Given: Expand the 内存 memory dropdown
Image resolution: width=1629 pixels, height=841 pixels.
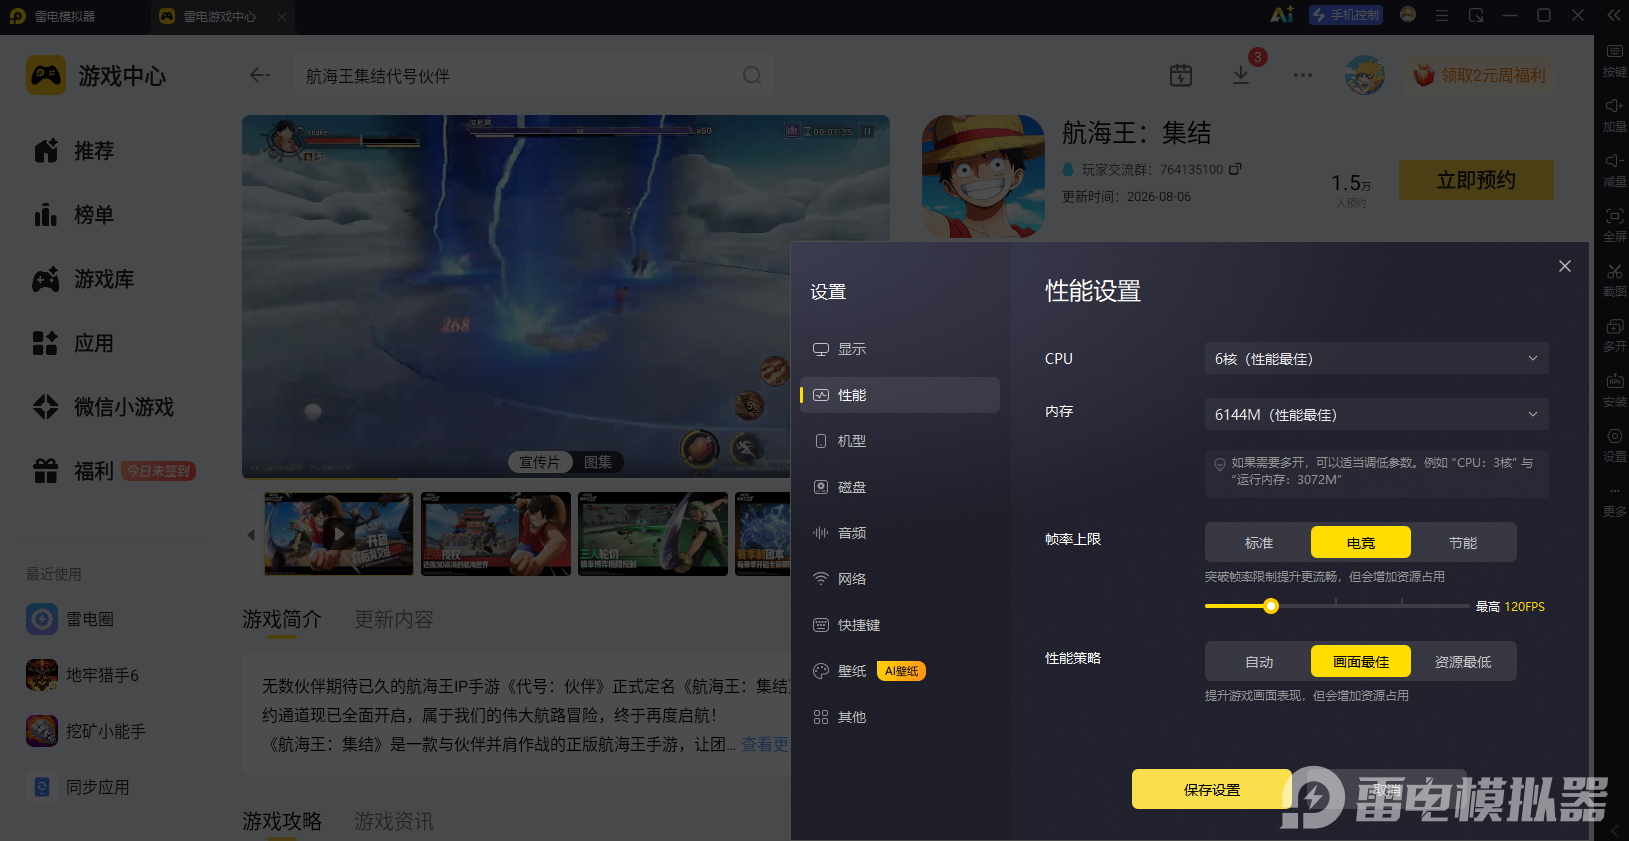Looking at the screenshot, I should (x=1376, y=414).
